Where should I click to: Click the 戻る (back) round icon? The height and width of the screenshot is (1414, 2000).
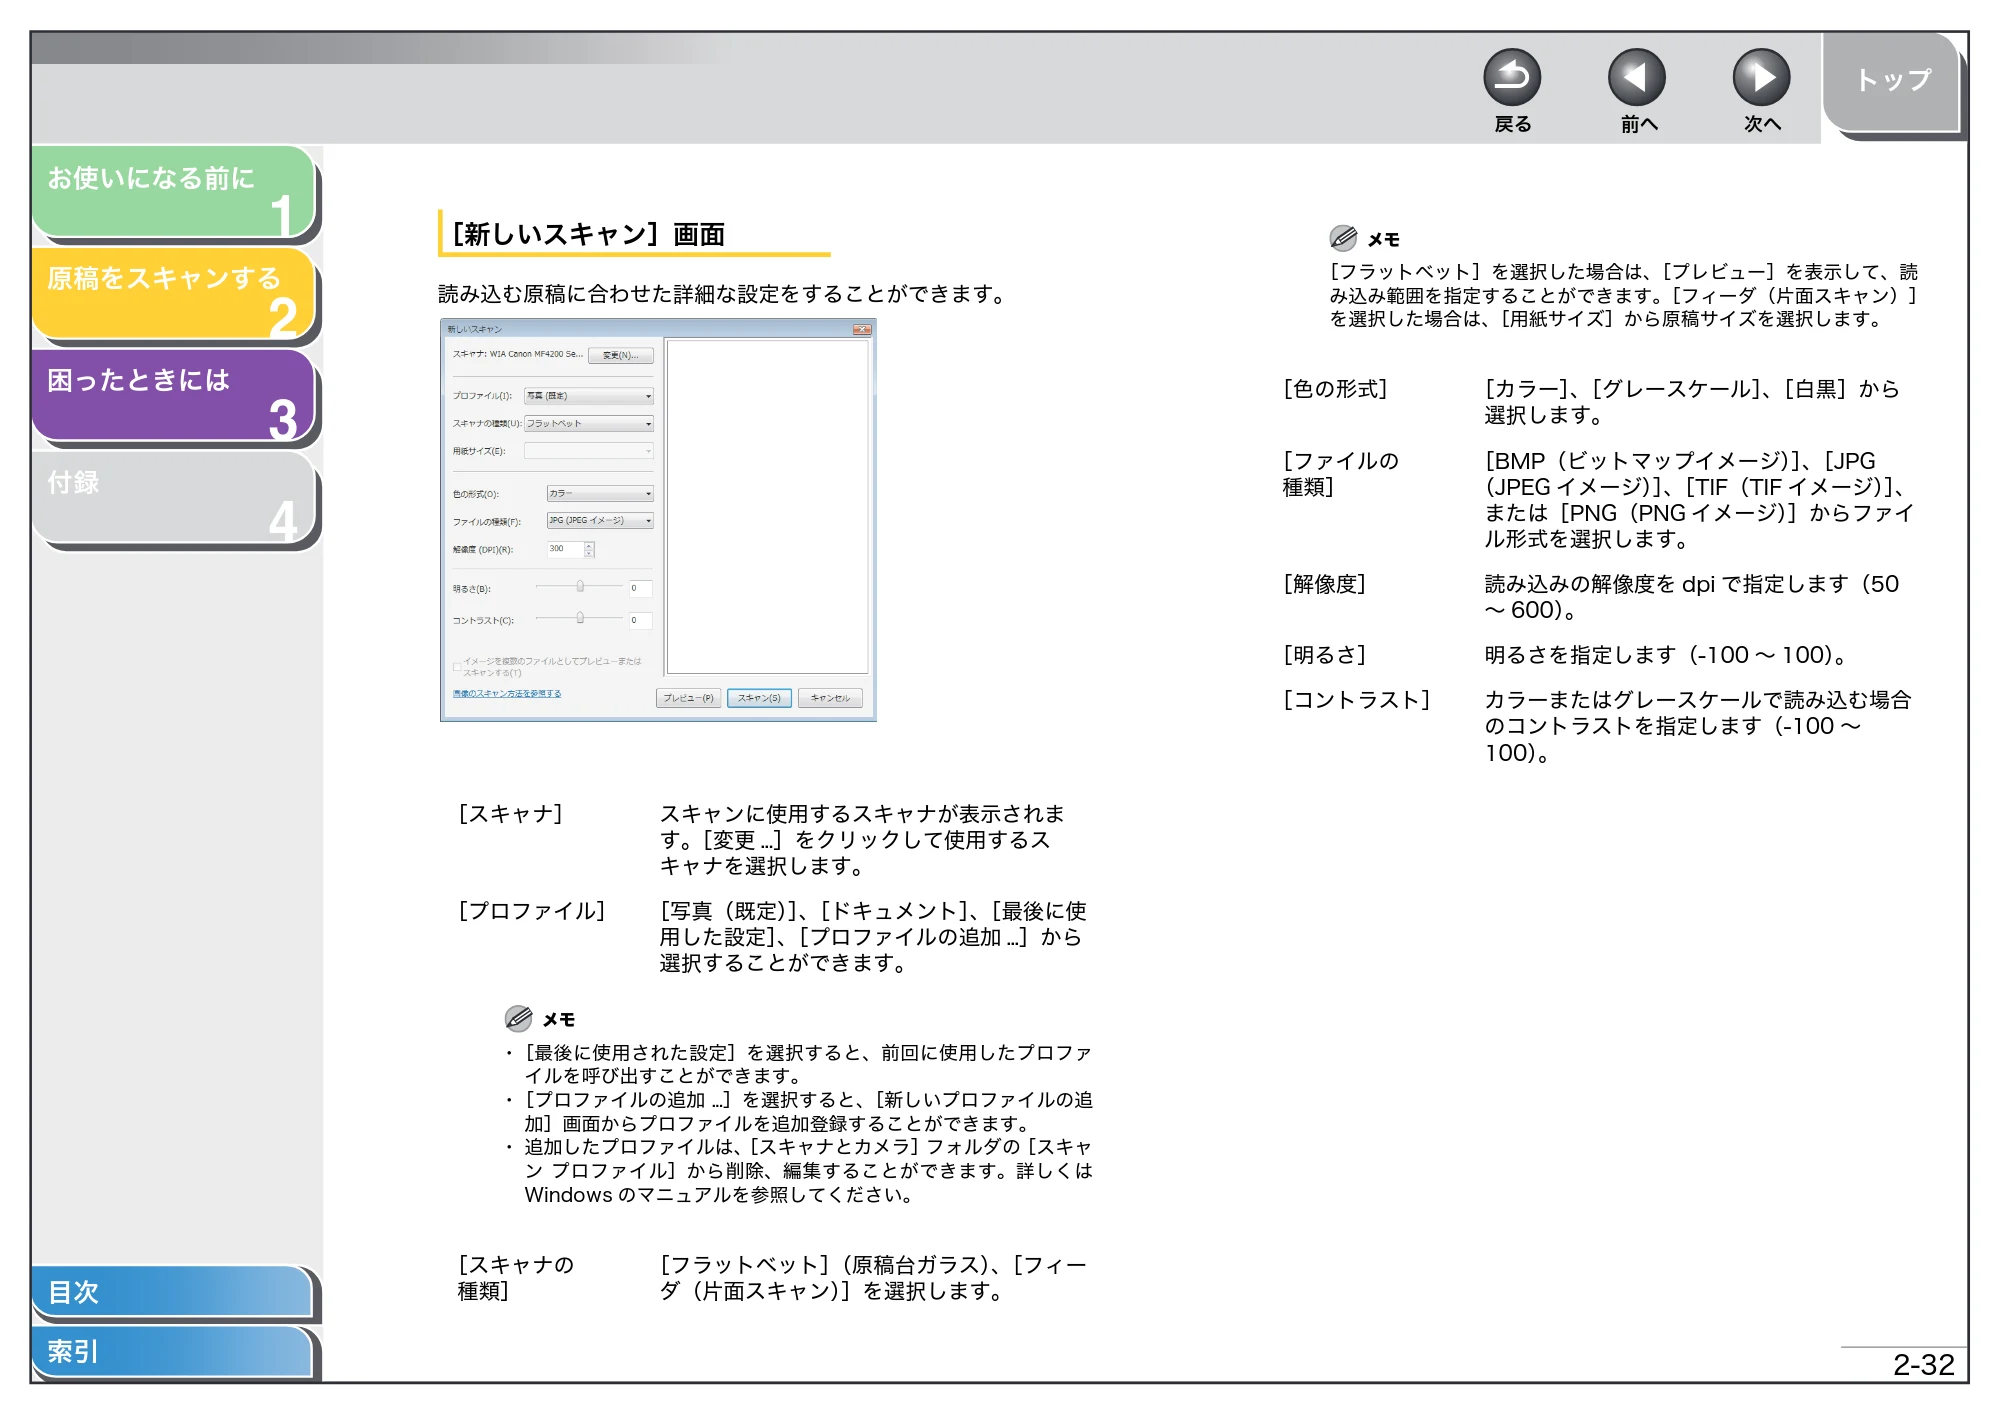pyautogui.click(x=1511, y=77)
